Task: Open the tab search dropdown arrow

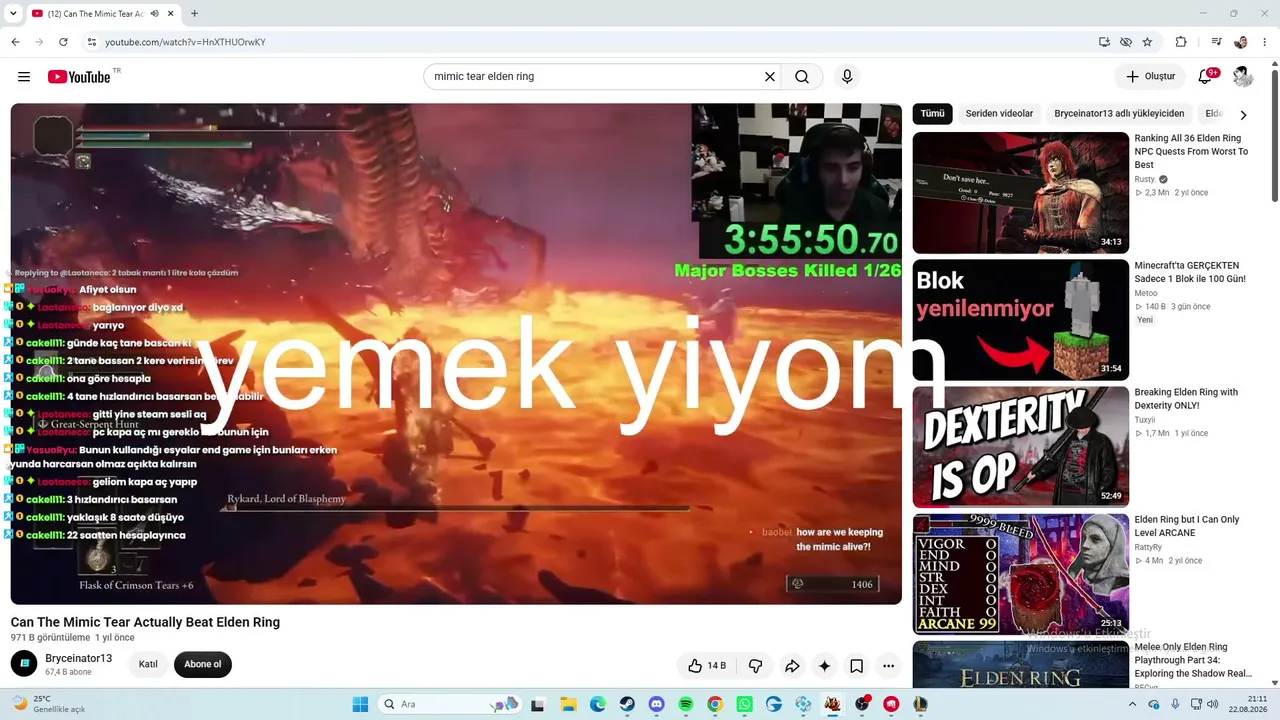Action: [x=13, y=14]
